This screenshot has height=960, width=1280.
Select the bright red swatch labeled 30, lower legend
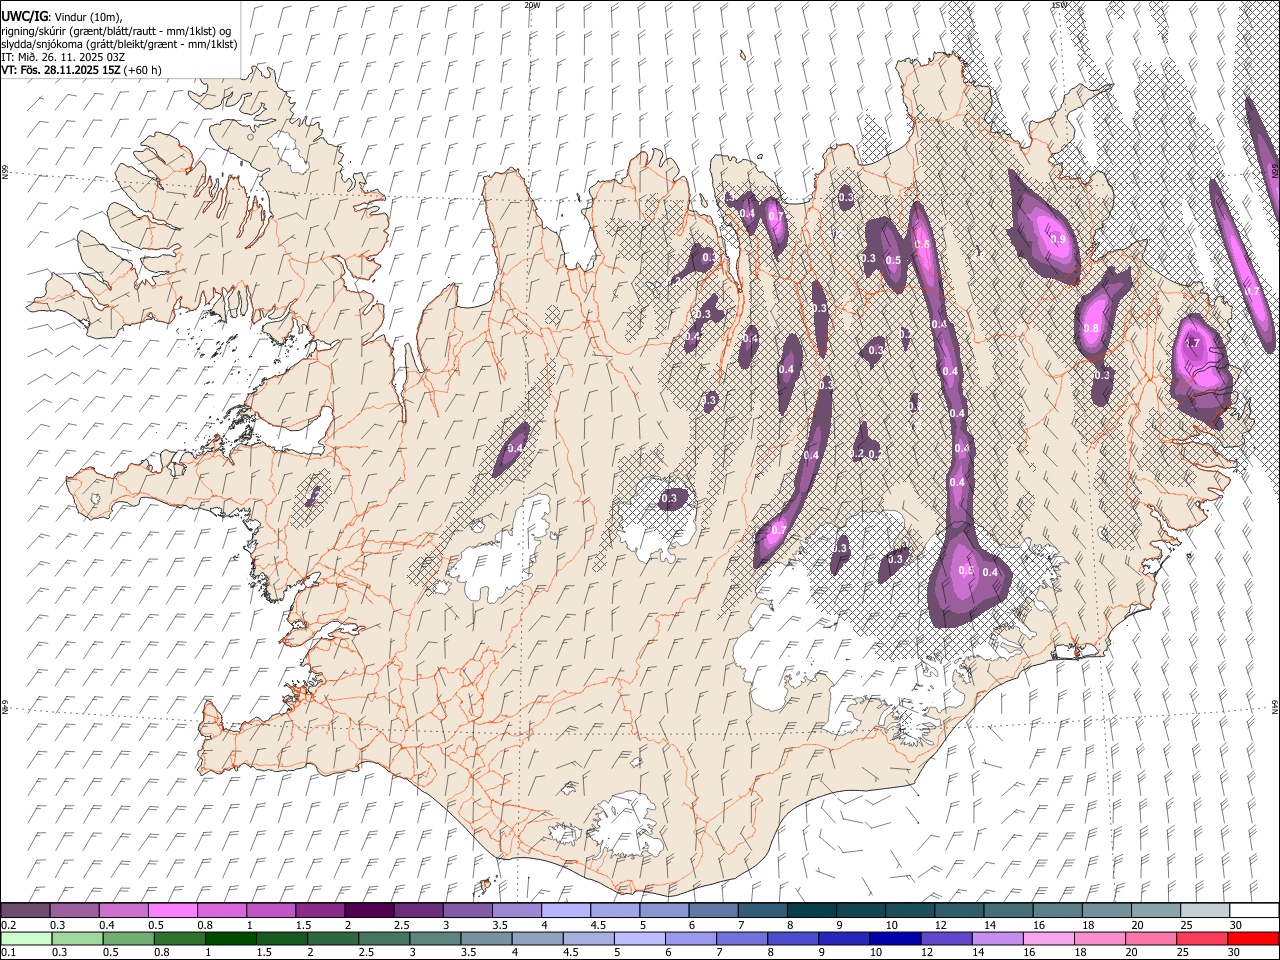pyautogui.click(x=1253, y=938)
